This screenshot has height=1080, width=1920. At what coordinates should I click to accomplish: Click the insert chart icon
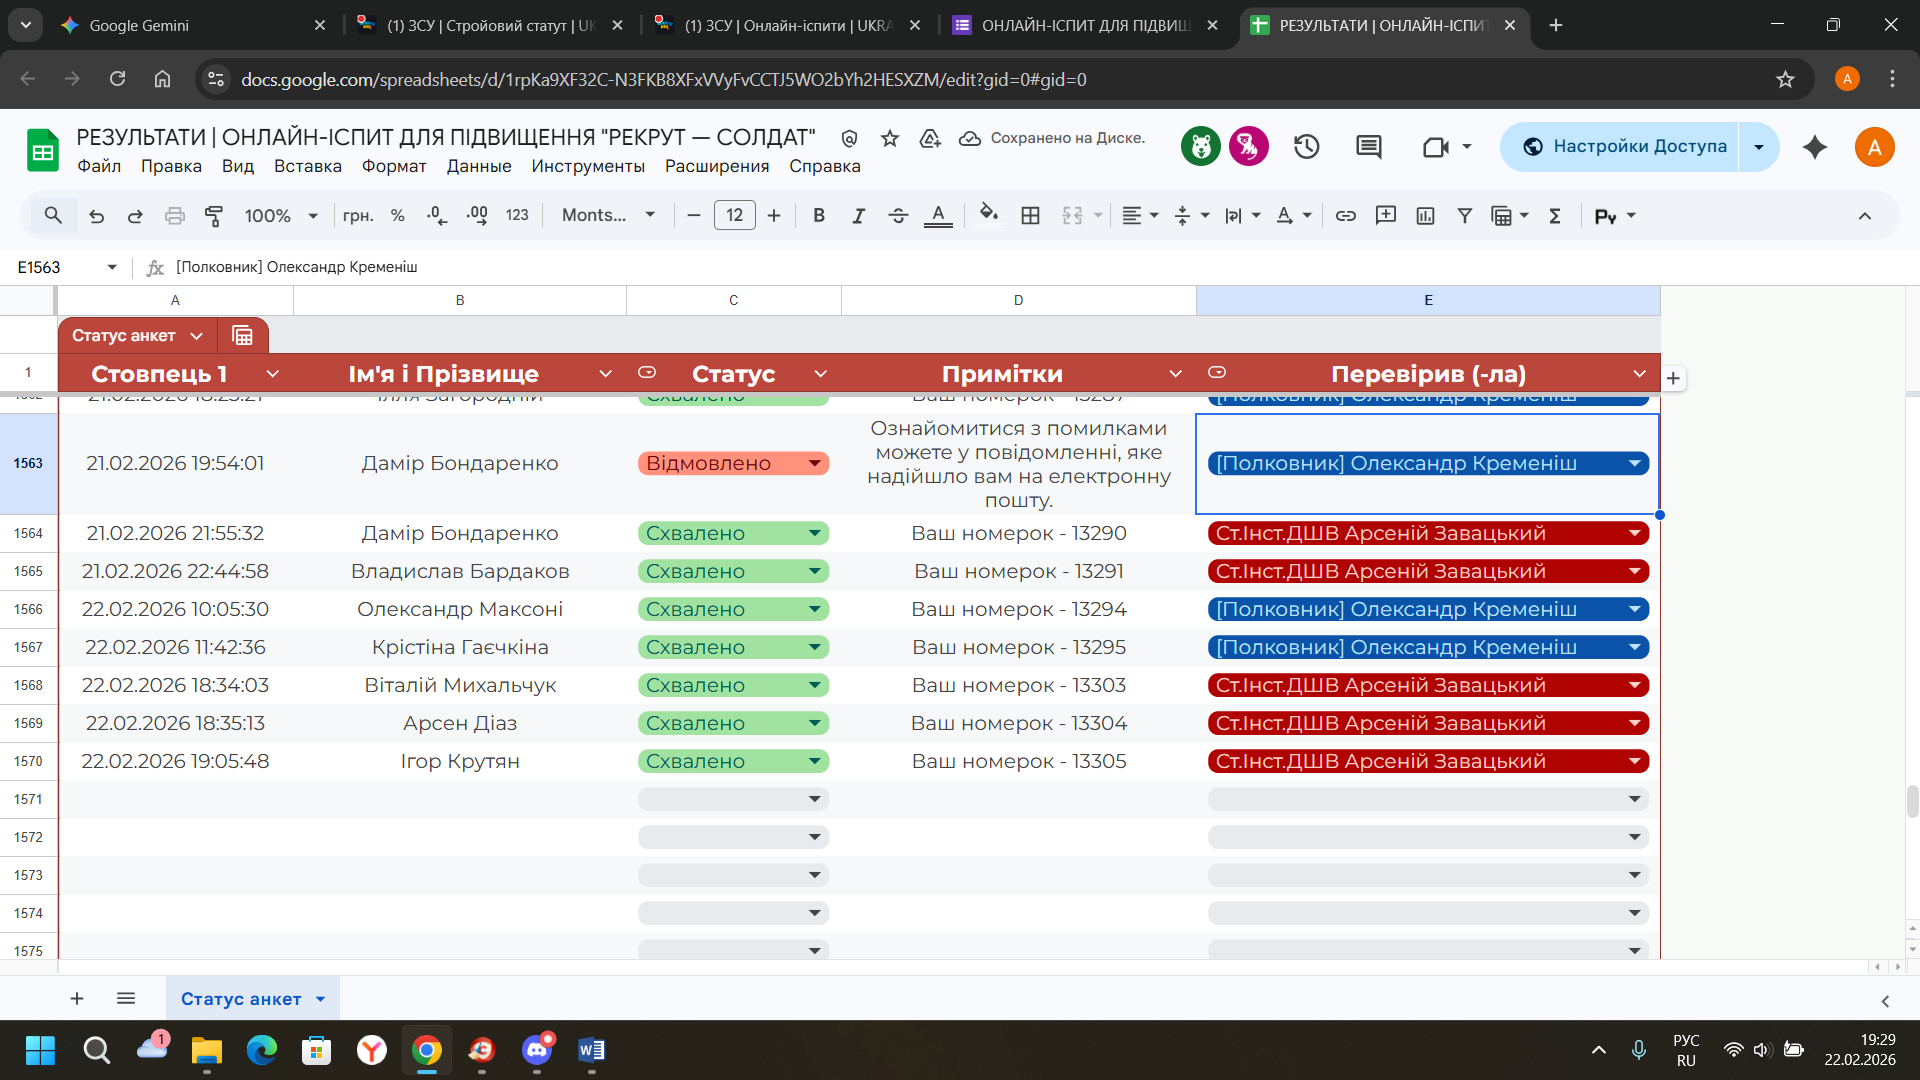point(1425,215)
